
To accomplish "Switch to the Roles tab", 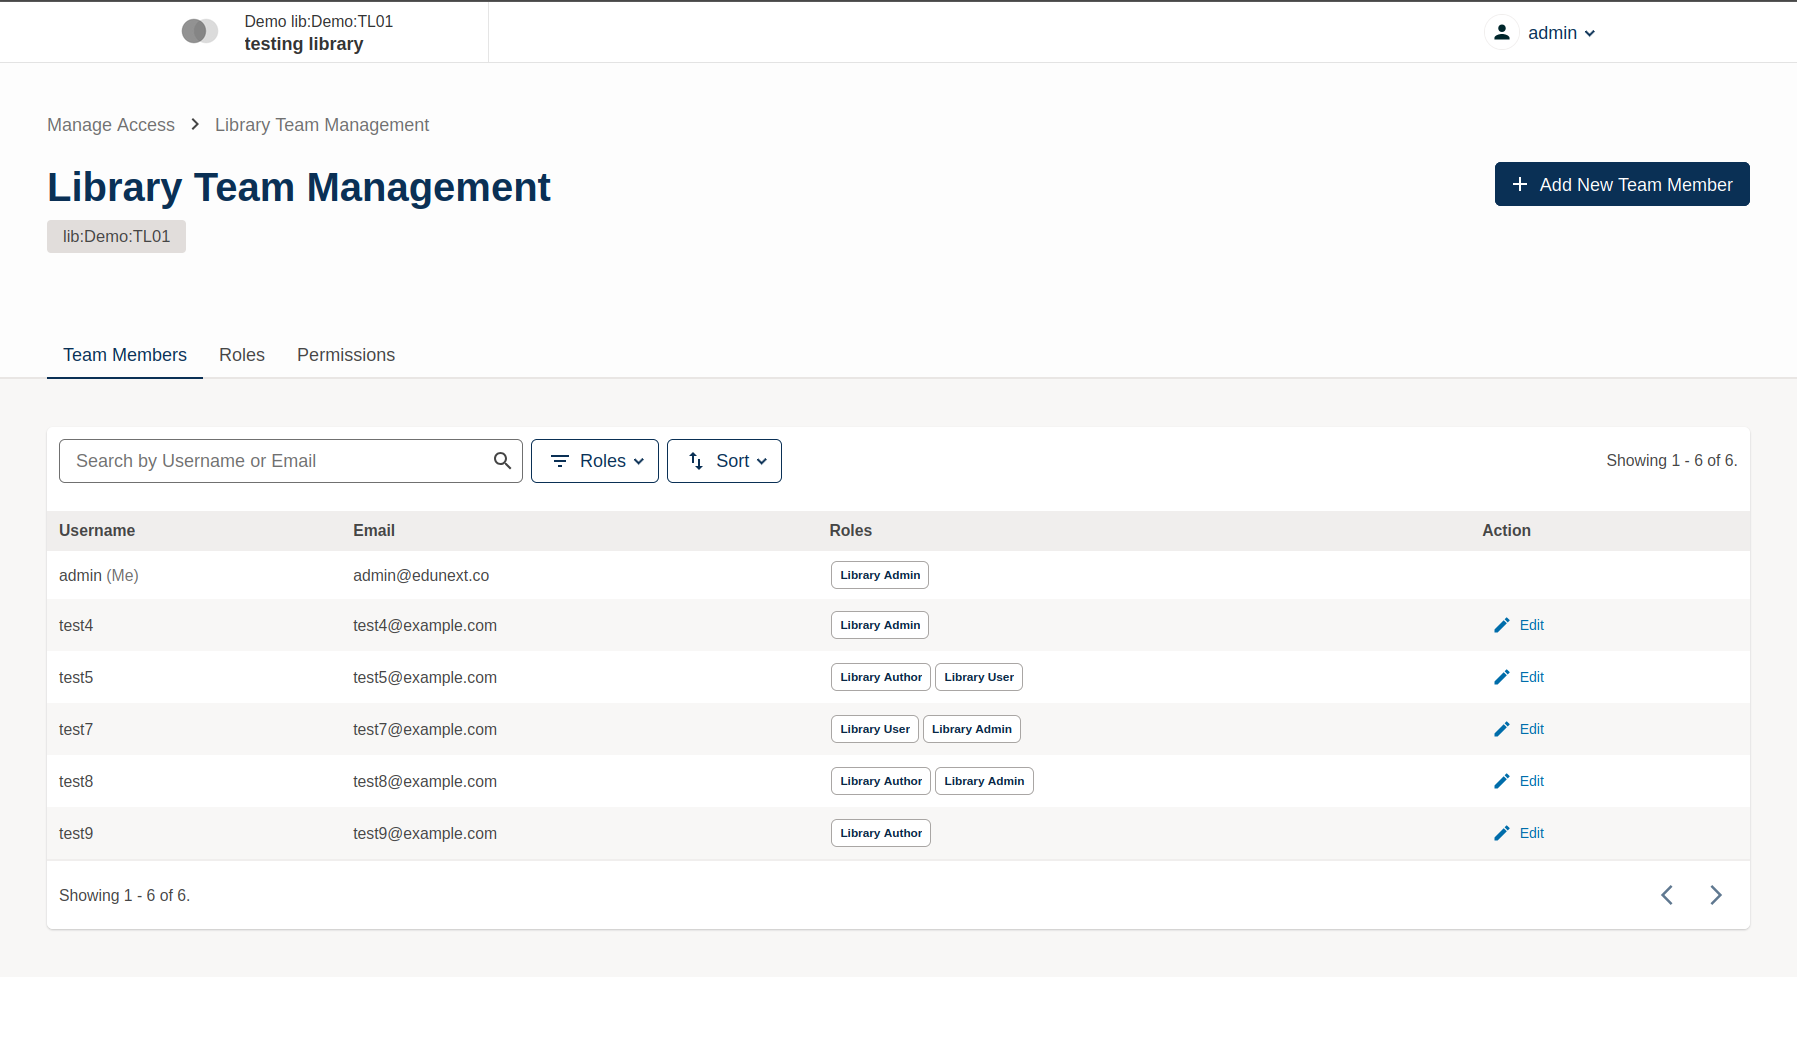I will (x=241, y=355).
